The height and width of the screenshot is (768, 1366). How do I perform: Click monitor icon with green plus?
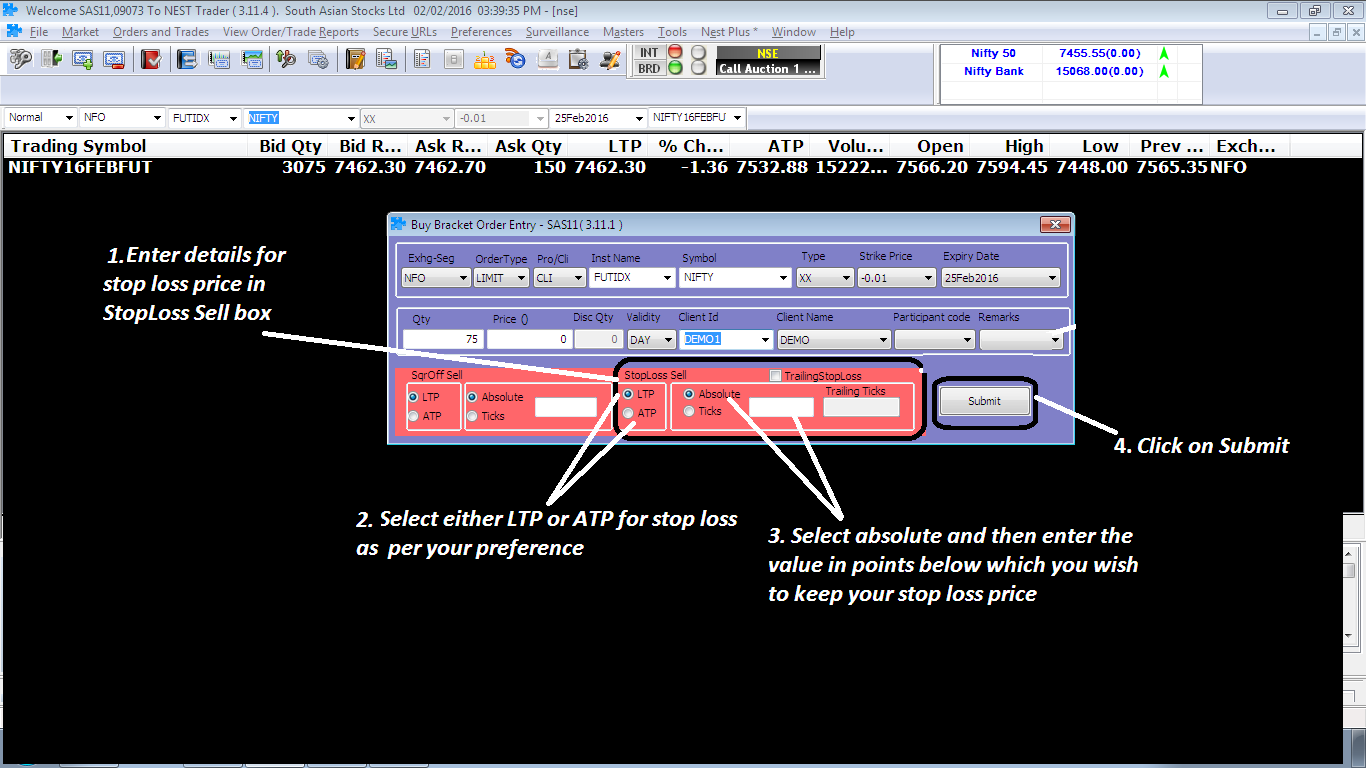82,60
